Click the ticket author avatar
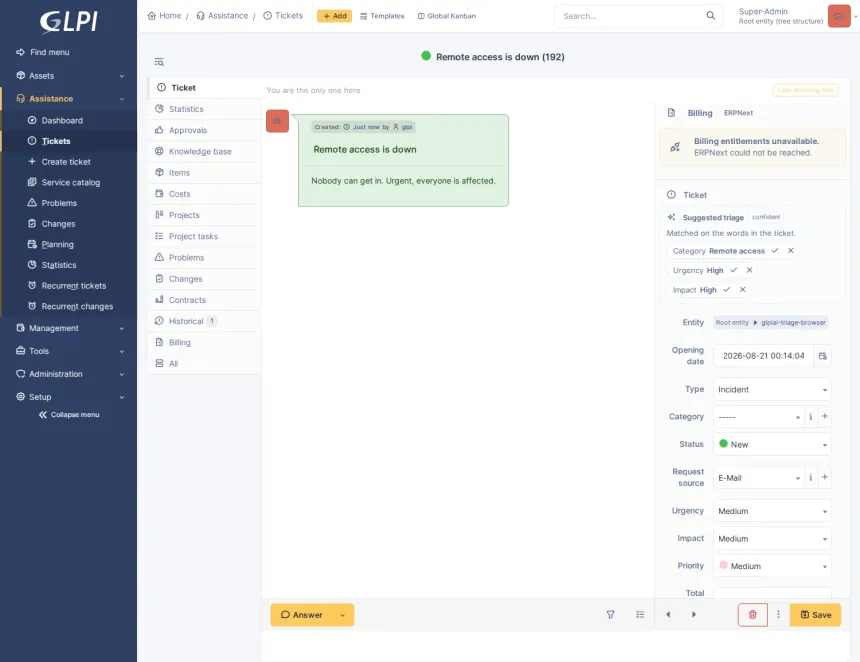This screenshot has width=860, height=662. pyautogui.click(x=278, y=121)
